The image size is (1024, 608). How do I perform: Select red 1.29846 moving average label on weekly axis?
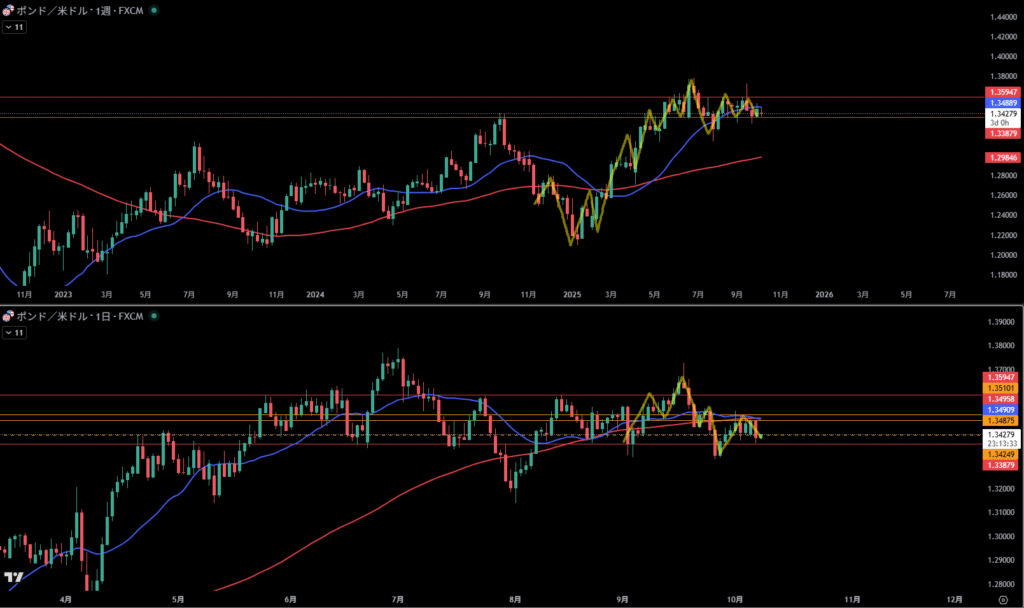point(1003,157)
